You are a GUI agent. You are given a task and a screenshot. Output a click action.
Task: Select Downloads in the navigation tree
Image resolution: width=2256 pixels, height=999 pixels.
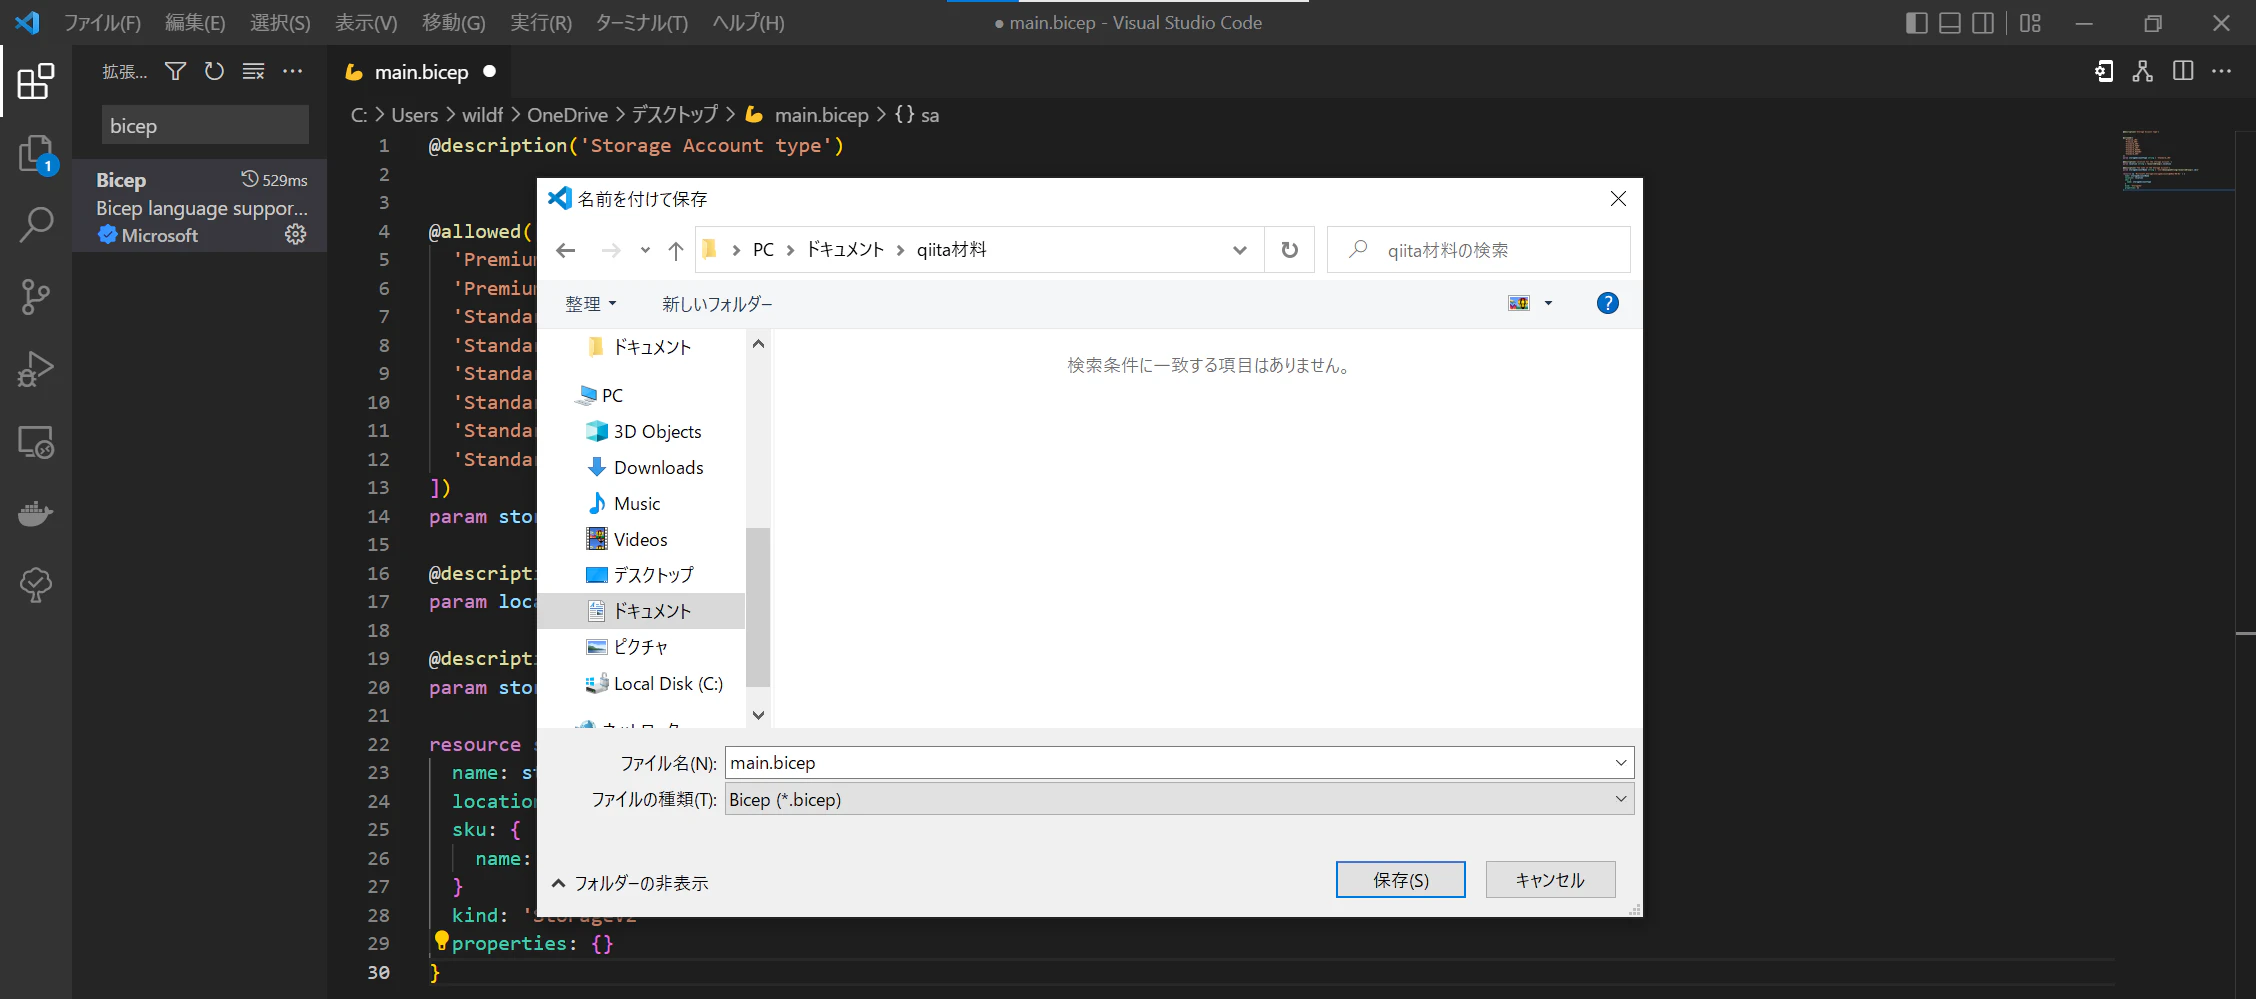658,467
